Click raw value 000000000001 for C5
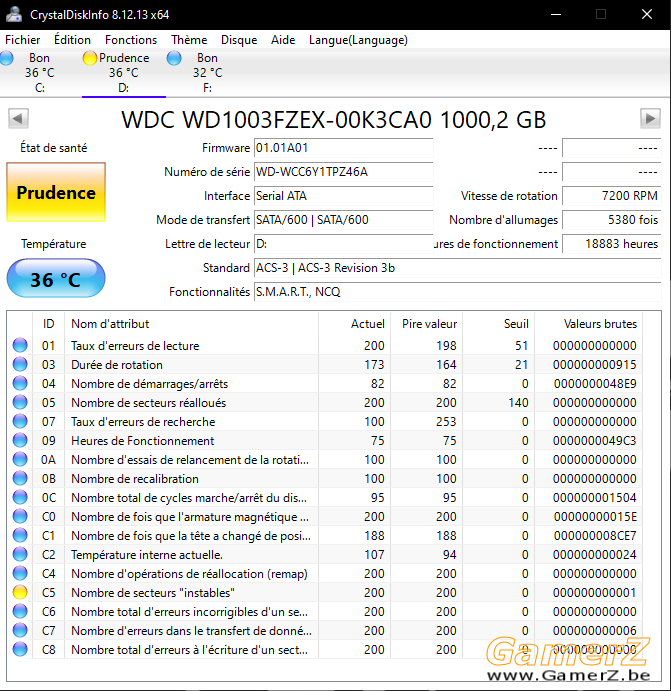Screen dimensions: 671x691 click(x=594, y=592)
